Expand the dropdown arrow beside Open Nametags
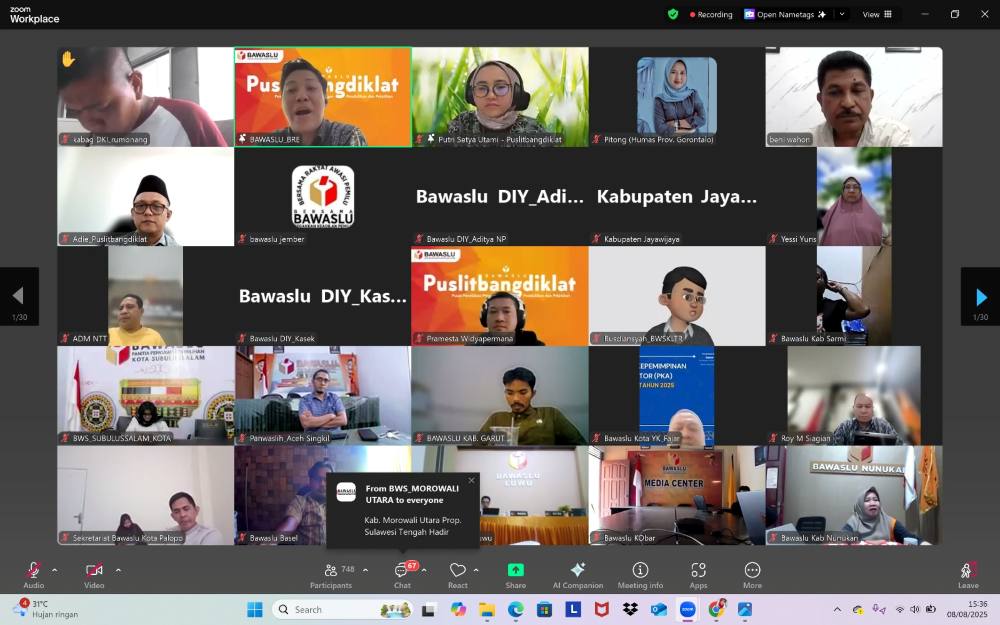This screenshot has height=625, width=1000. (842, 14)
